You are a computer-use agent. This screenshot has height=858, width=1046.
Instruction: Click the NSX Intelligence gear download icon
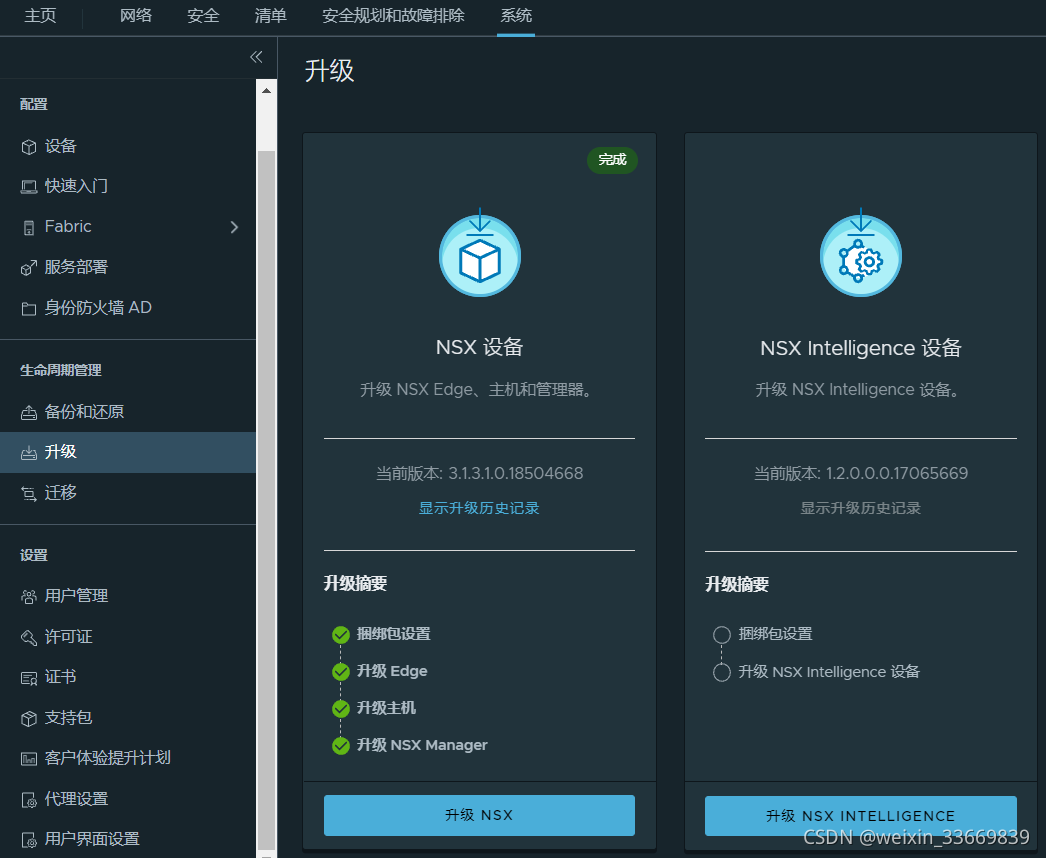pos(861,253)
